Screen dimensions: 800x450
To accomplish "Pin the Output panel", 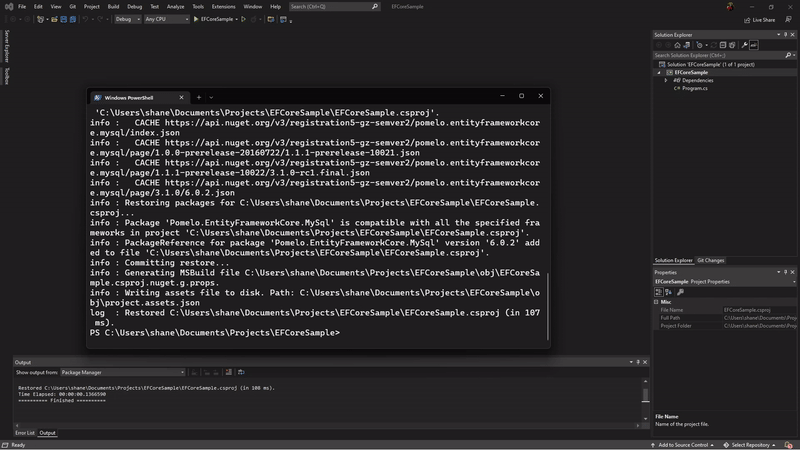I will point(638,362).
